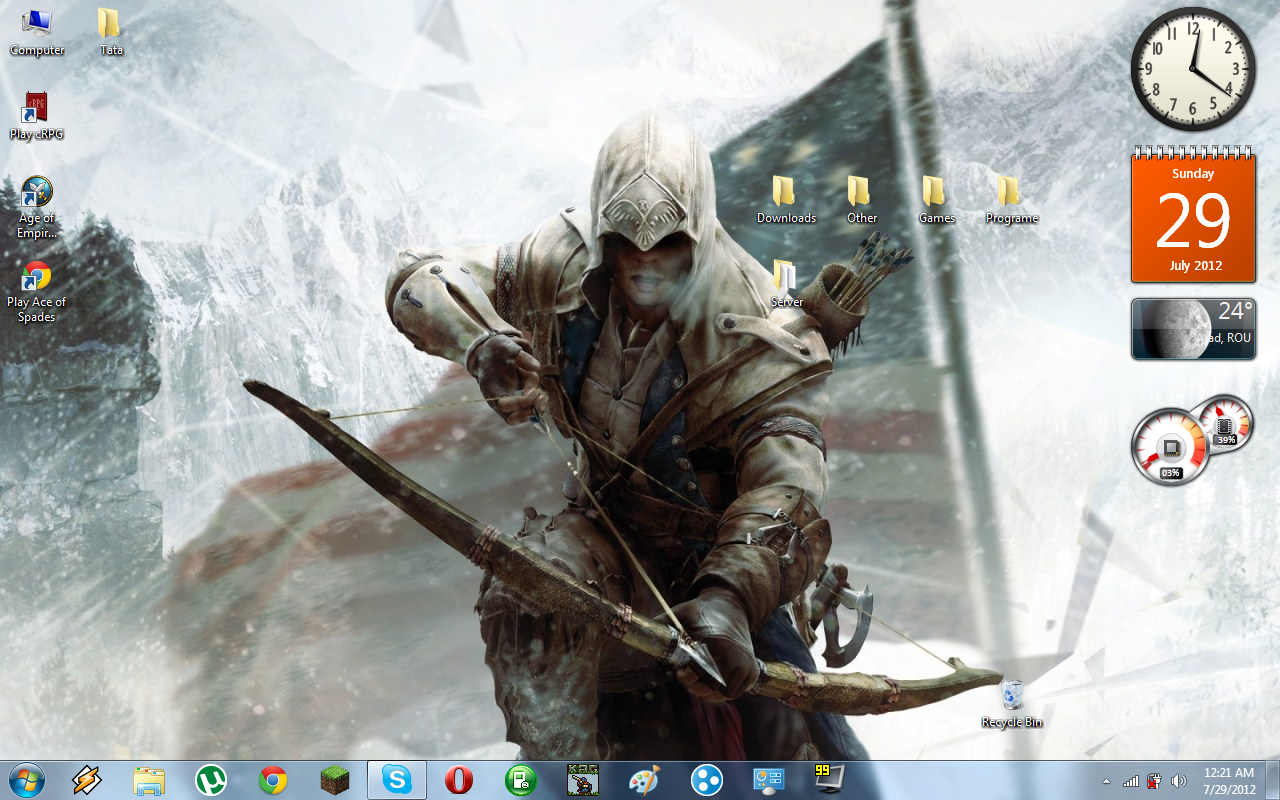
Task: Select the Play cRPG shortcut
Action: pos(36,116)
